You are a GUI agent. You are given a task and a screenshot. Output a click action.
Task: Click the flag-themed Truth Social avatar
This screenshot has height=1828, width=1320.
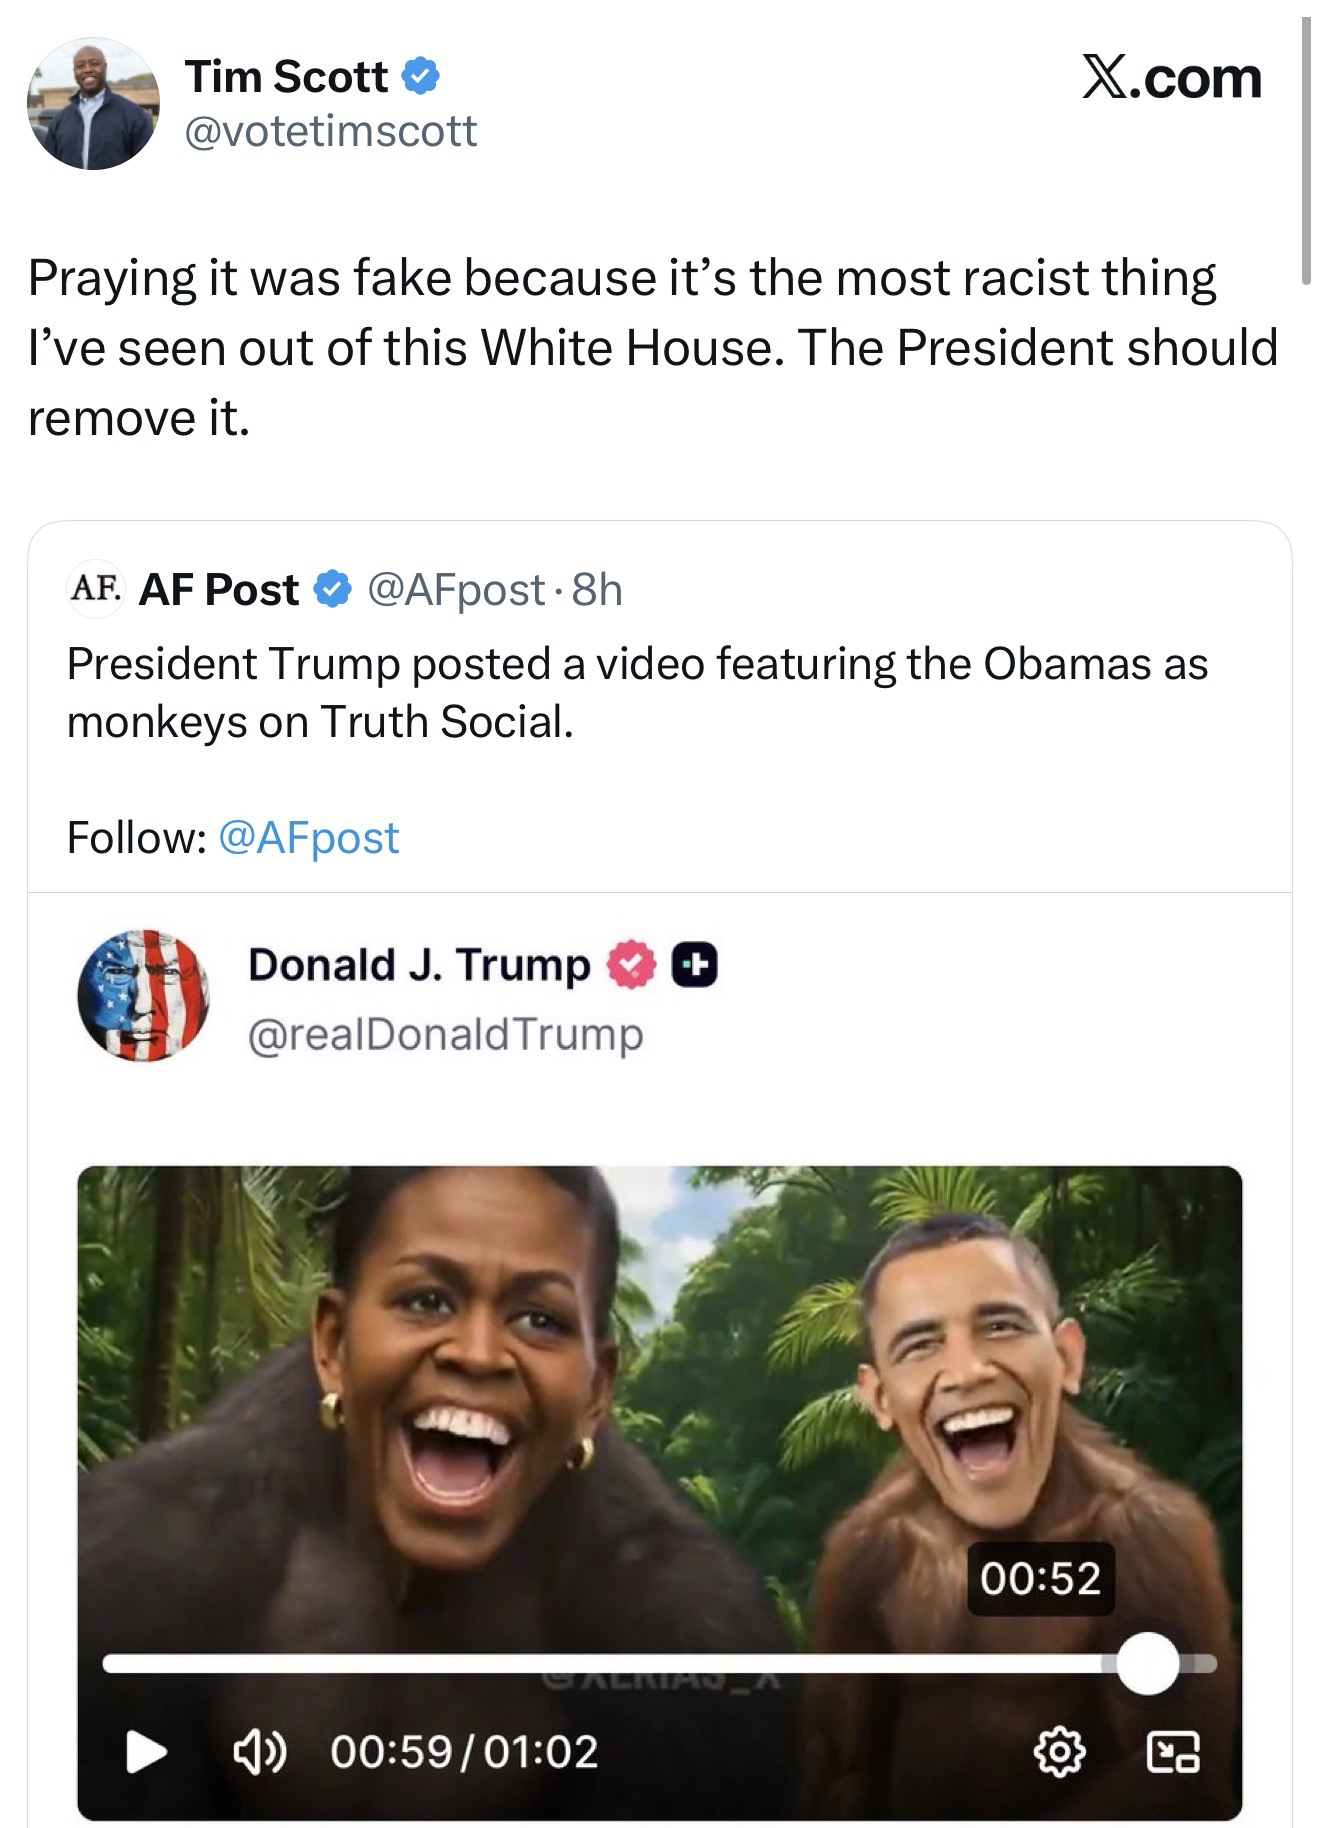[x=143, y=995]
